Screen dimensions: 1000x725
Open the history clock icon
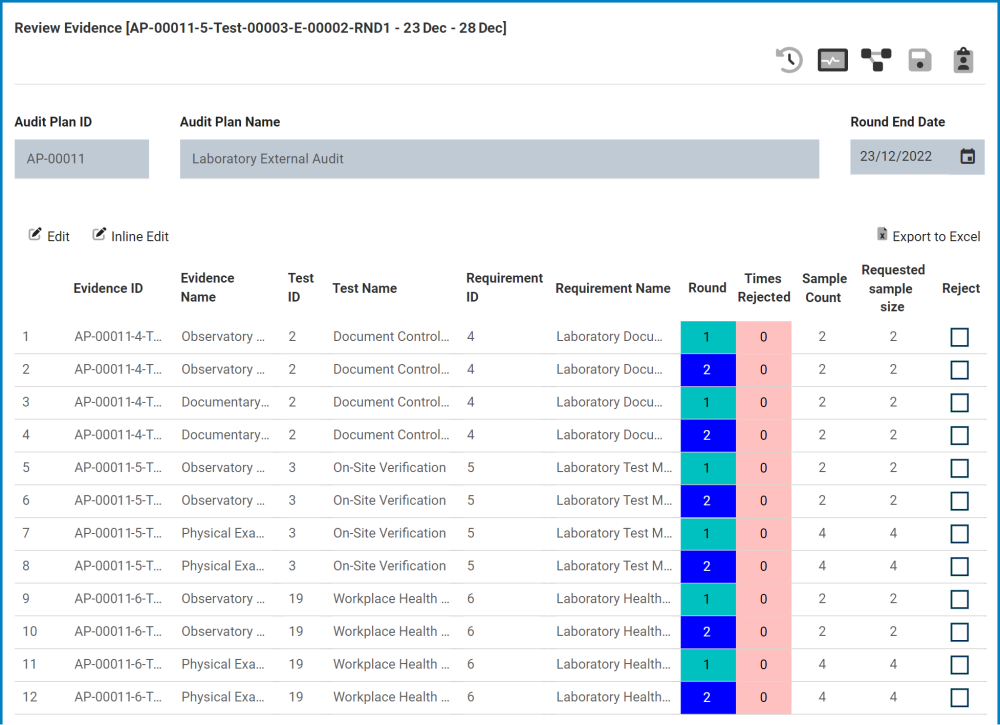pyautogui.click(x=789, y=60)
